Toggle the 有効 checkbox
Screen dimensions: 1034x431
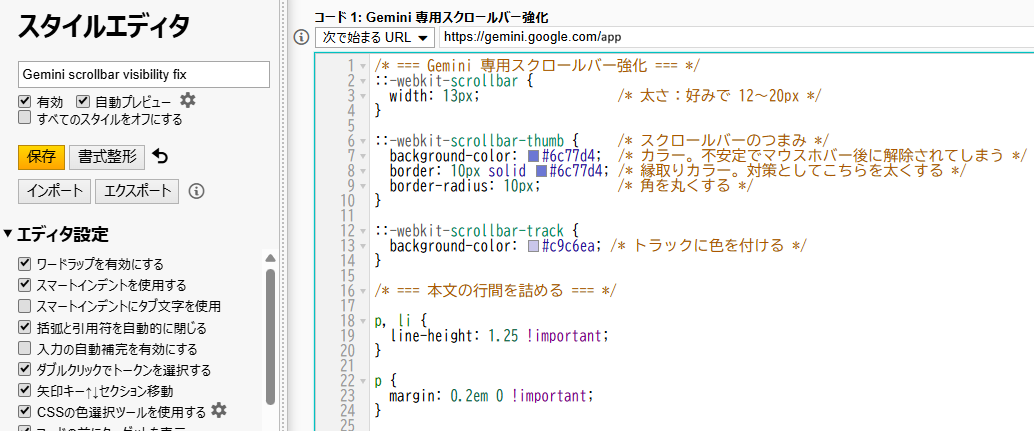[25, 102]
